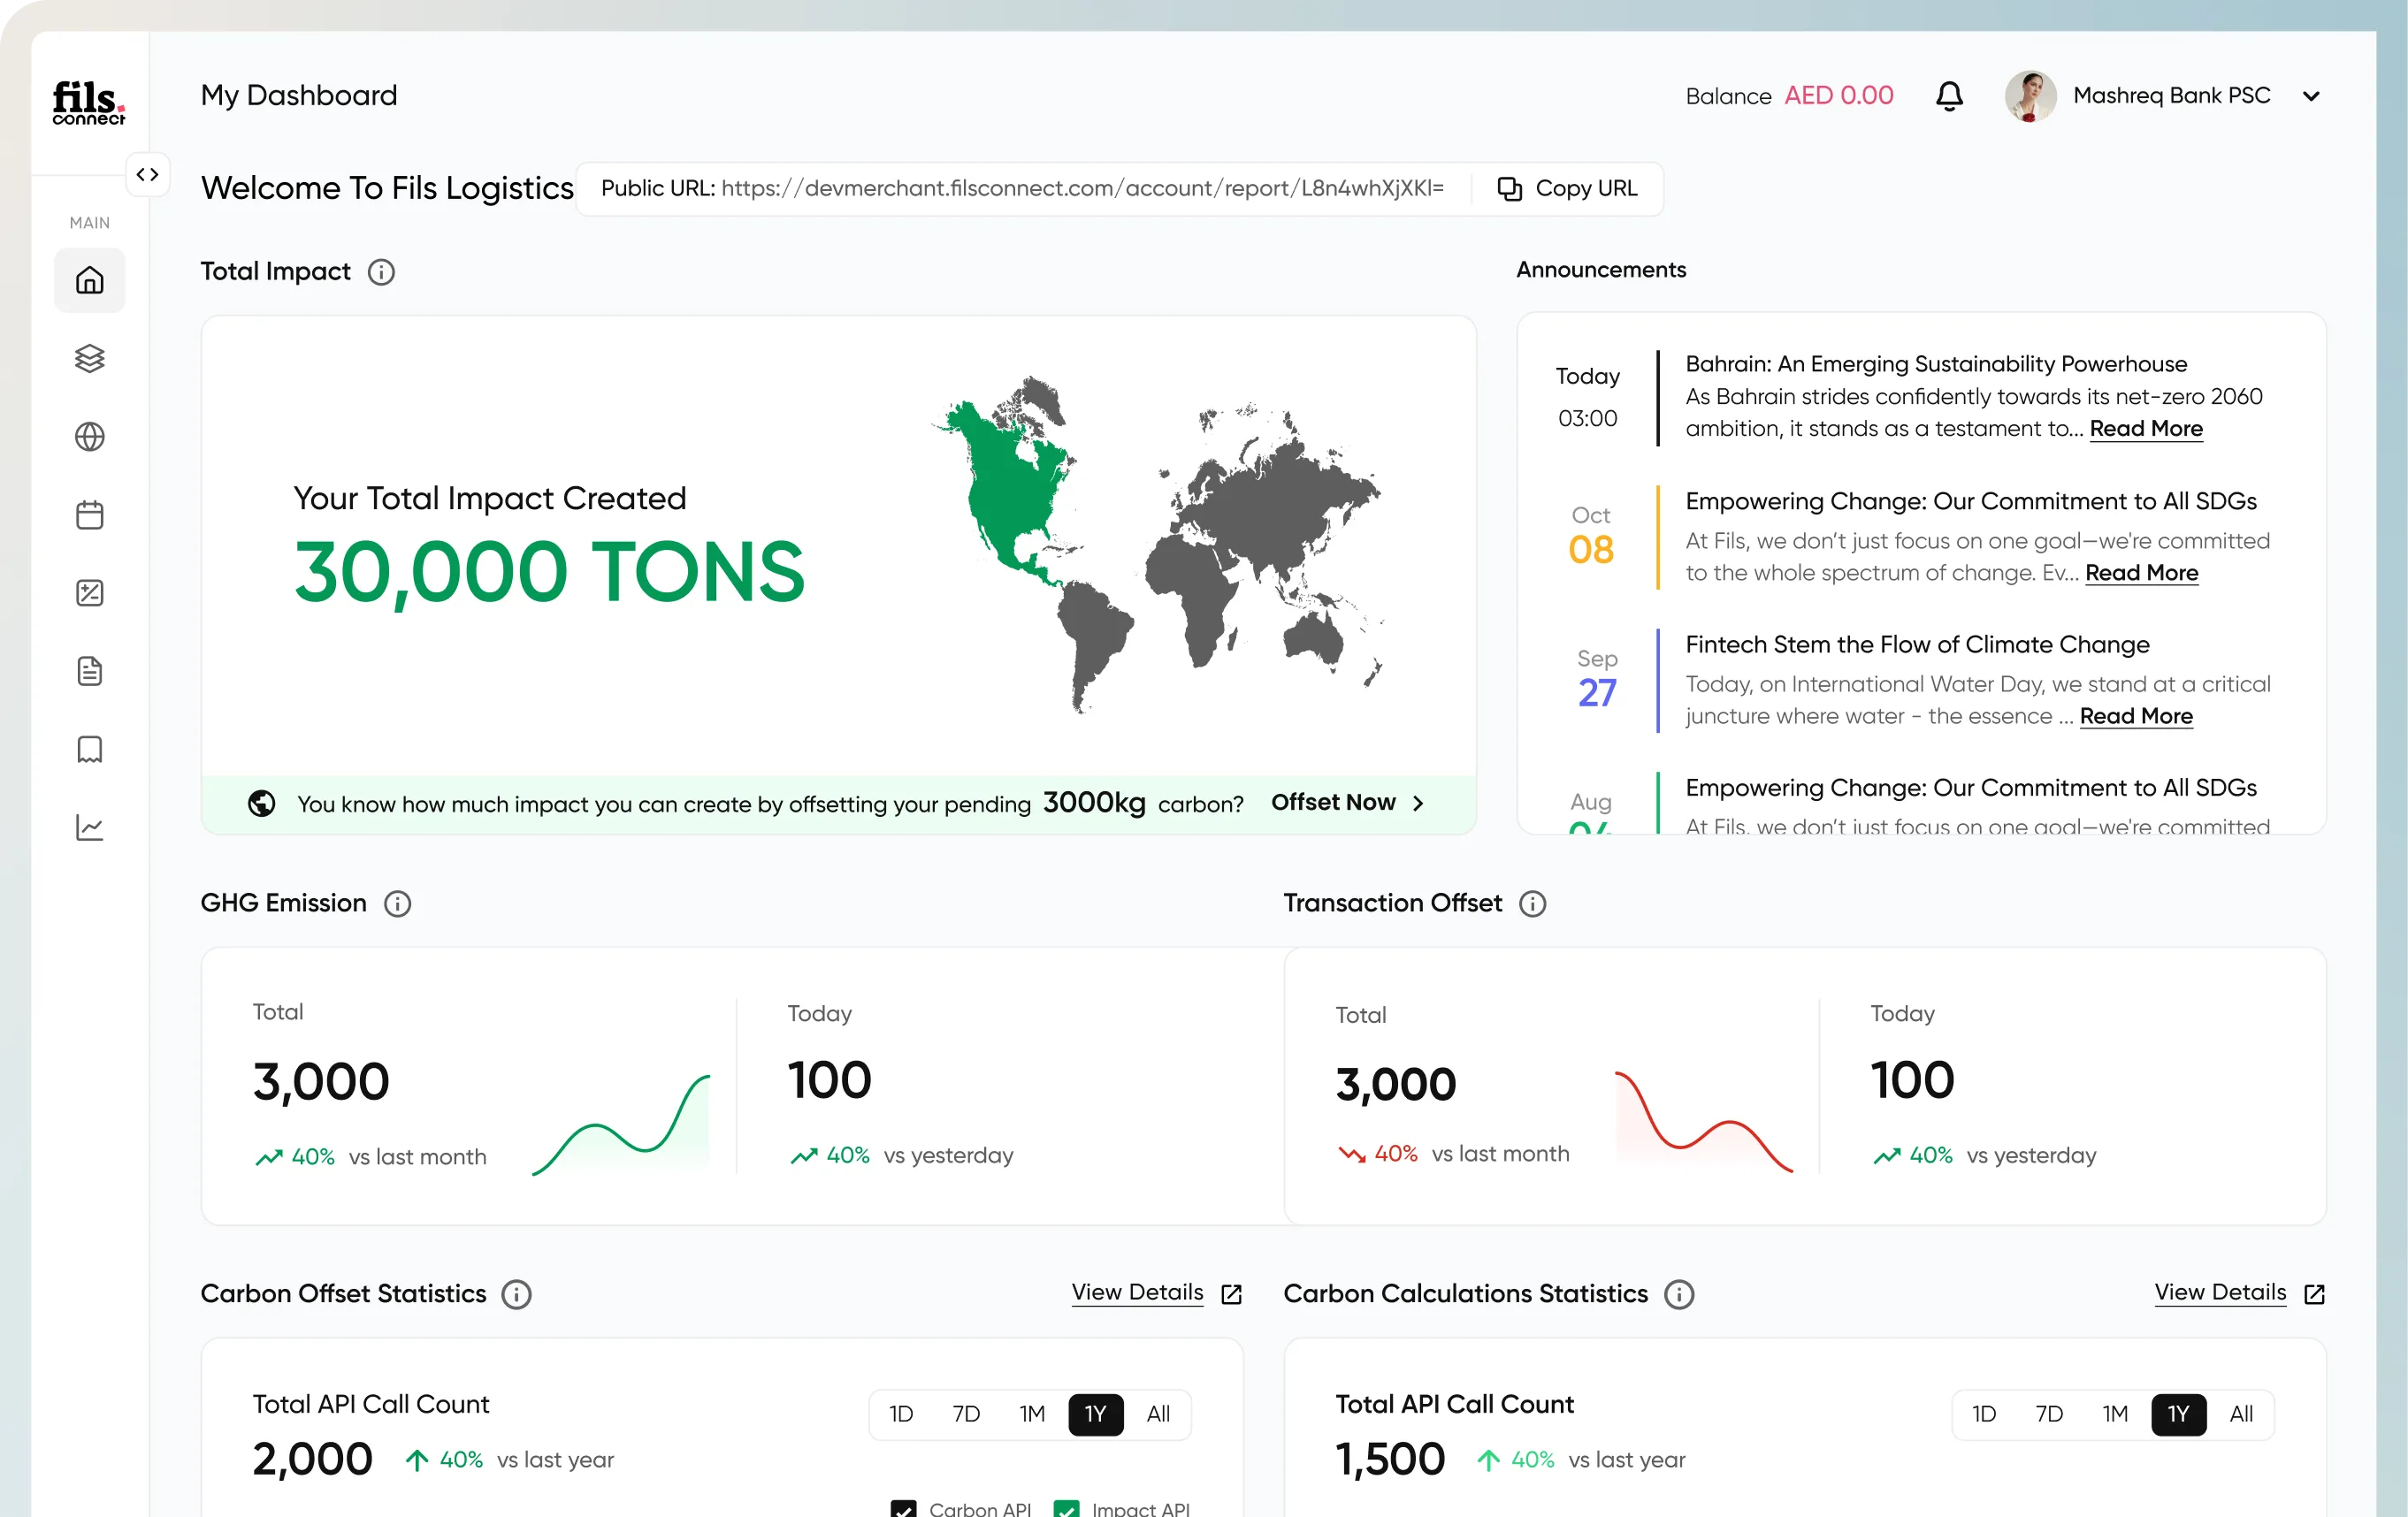The image size is (2408, 1517).
Task: Read More on Bahrain announcement
Action: point(2146,429)
